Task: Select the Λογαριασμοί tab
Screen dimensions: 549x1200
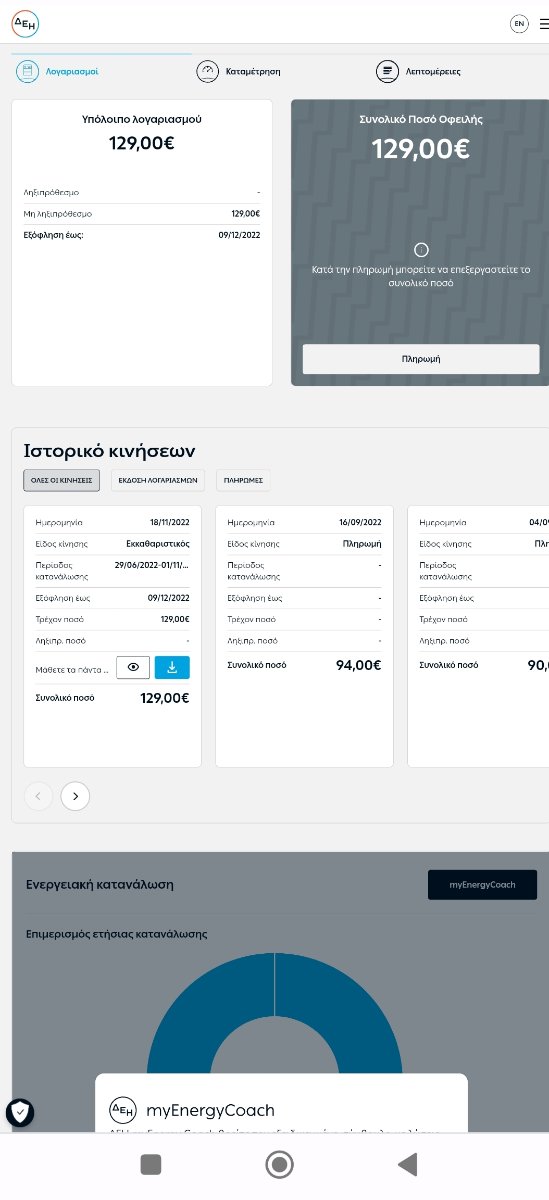Action: 58,71
